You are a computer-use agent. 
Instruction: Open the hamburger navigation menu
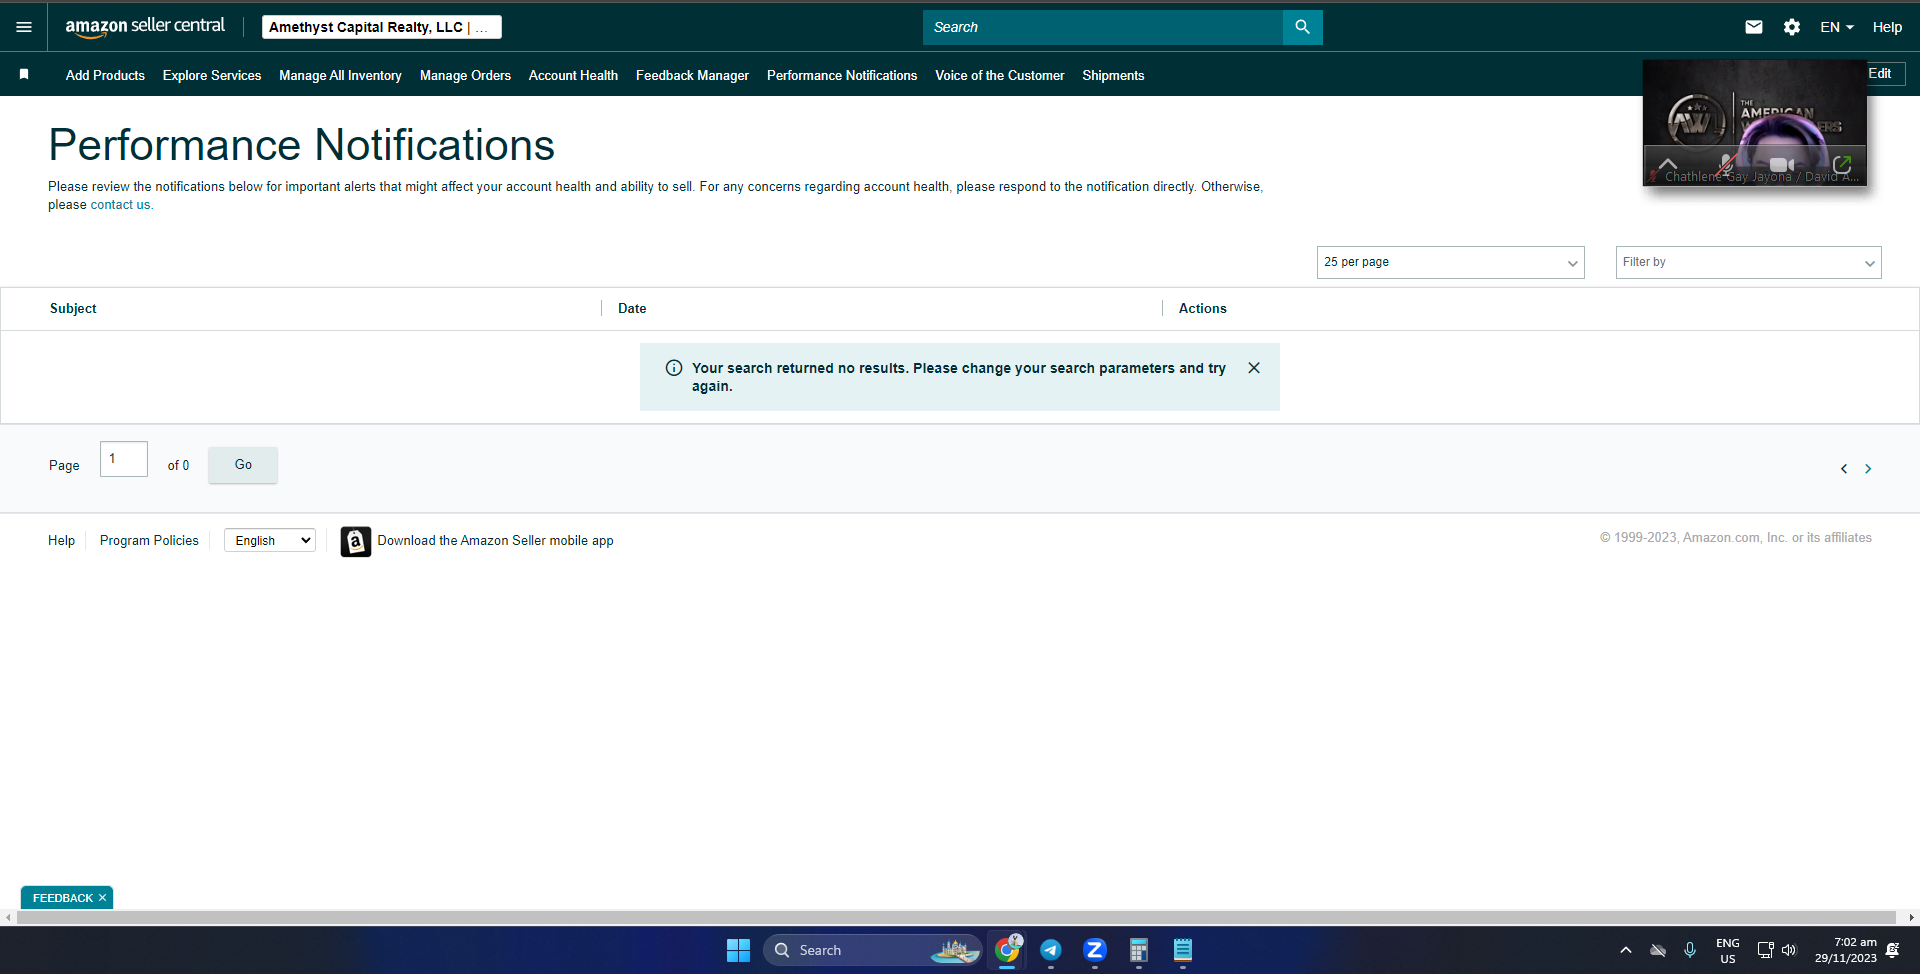pyautogui.click(x=24, y=27)
